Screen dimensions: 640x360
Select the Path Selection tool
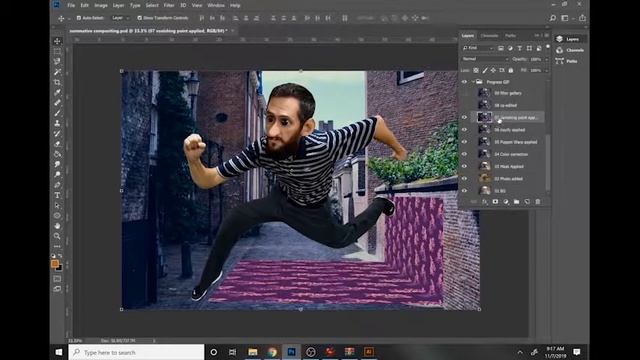click(x=57, y=205)
